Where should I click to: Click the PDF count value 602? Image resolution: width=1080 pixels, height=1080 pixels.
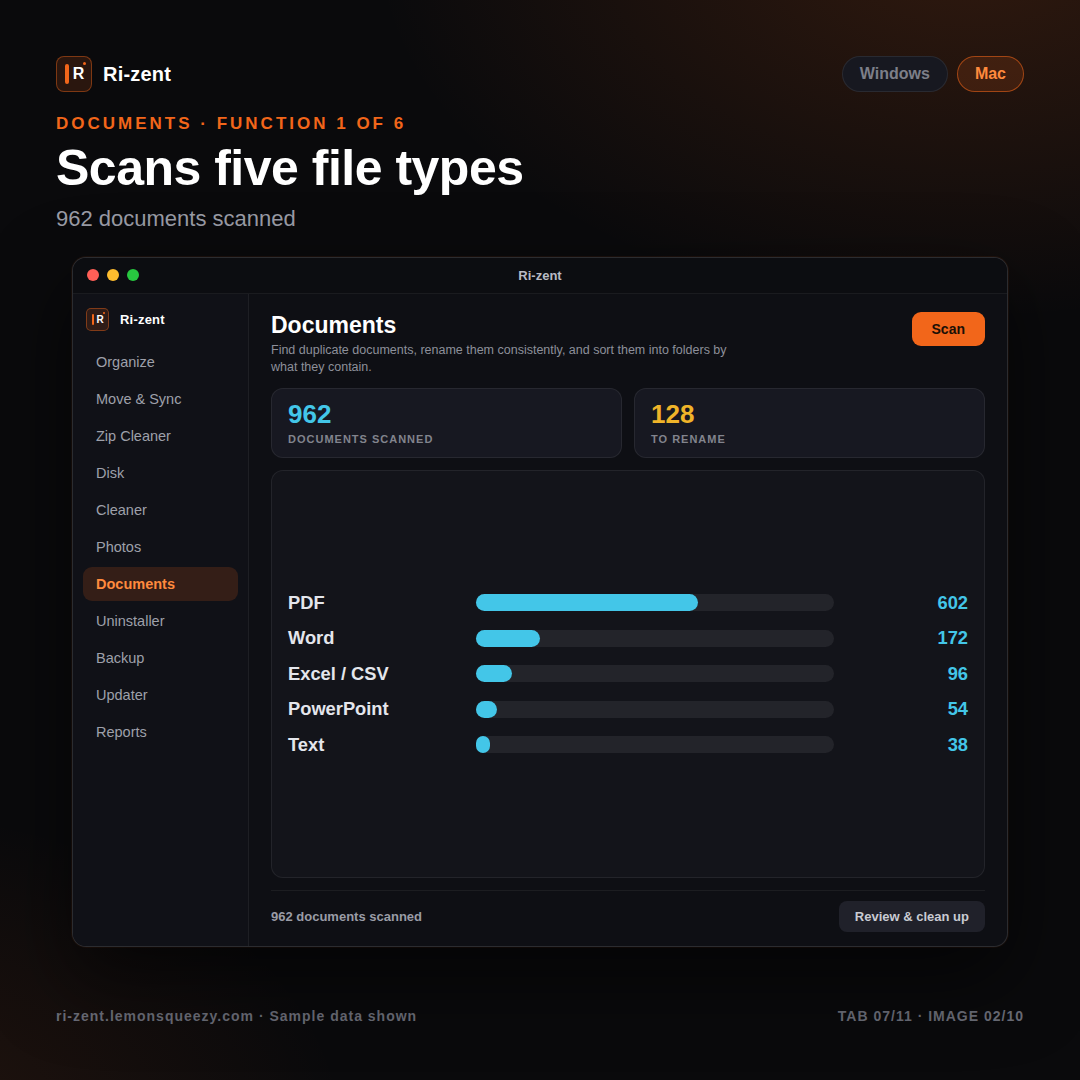[953, 603]
